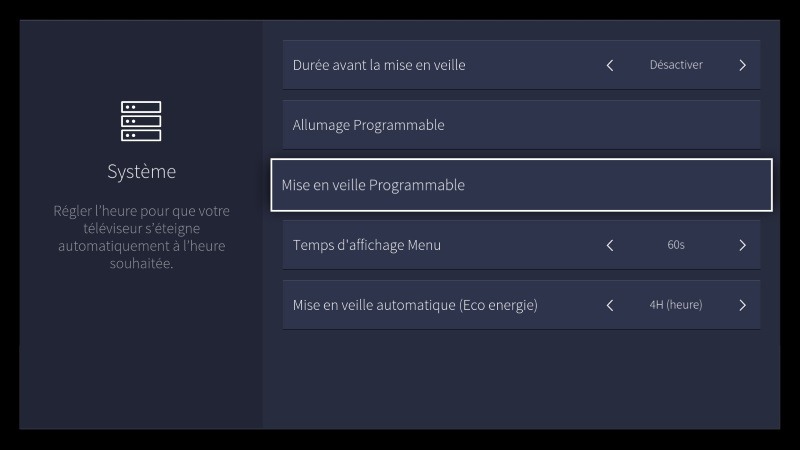Image resolution: width=800 pixels, height=450 pixels.
Task: Select the Temps d'affichage Menu label
Action: (x=367, y=245)
